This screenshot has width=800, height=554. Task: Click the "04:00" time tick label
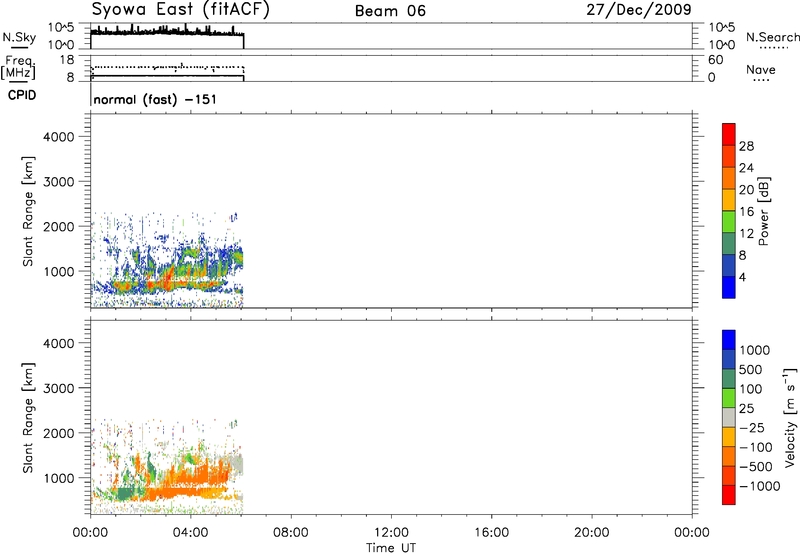point(190,533)
